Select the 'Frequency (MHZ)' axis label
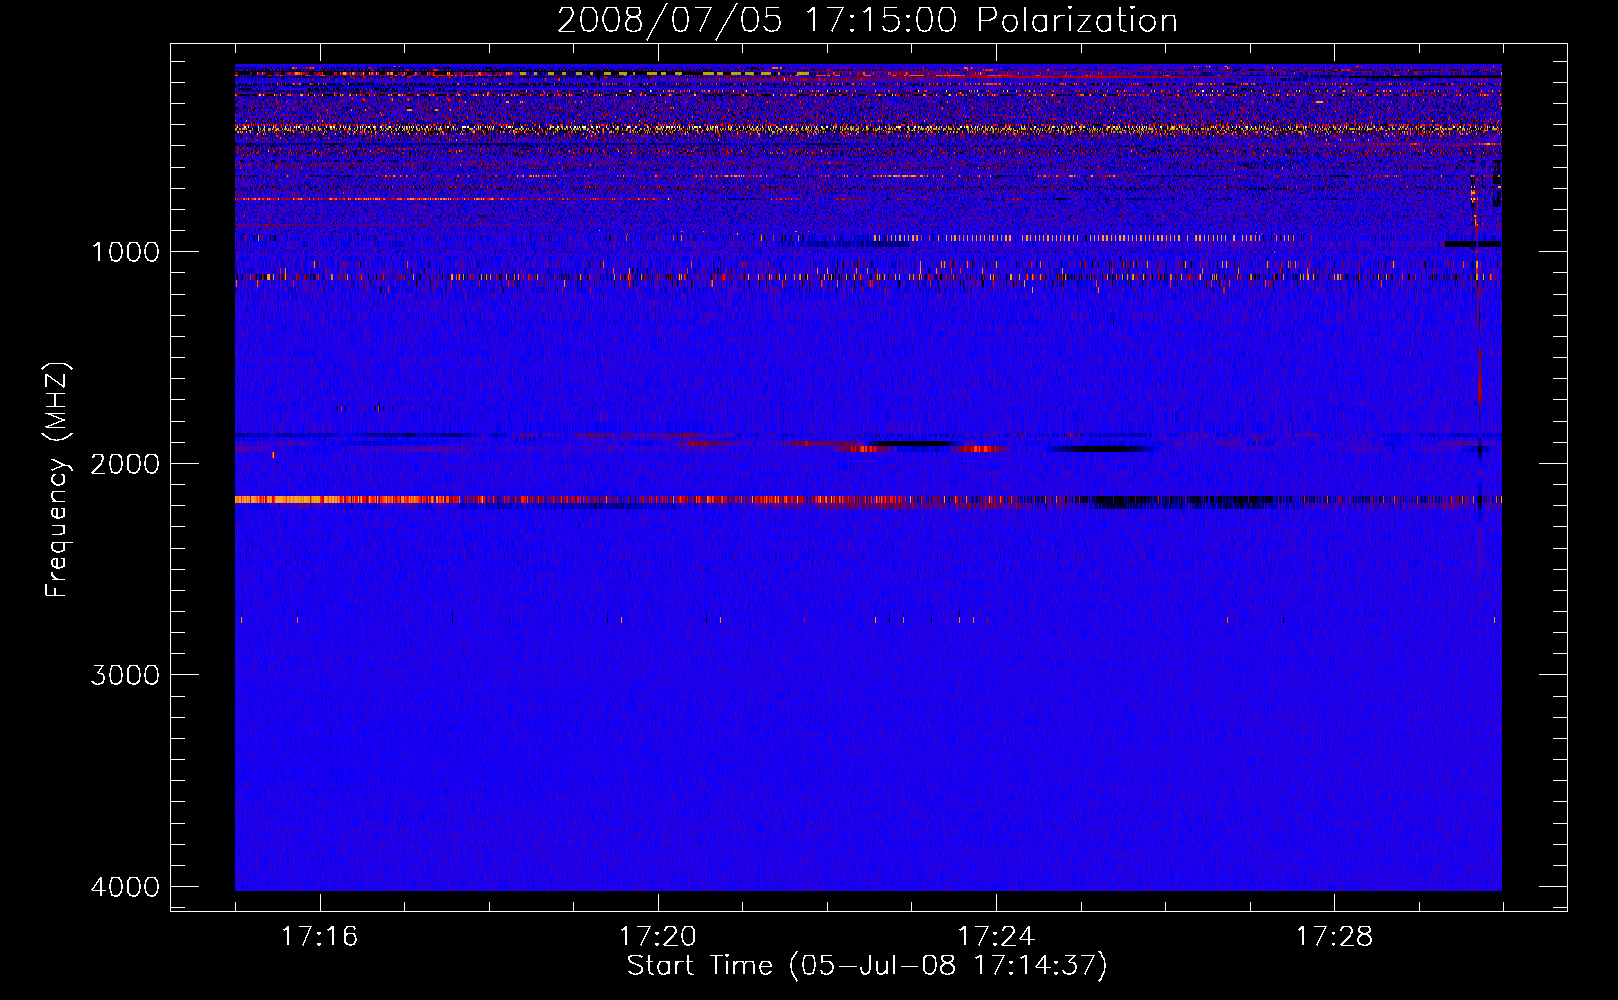The width and height of the screenshot is (1618, 1000). [58, 480]
